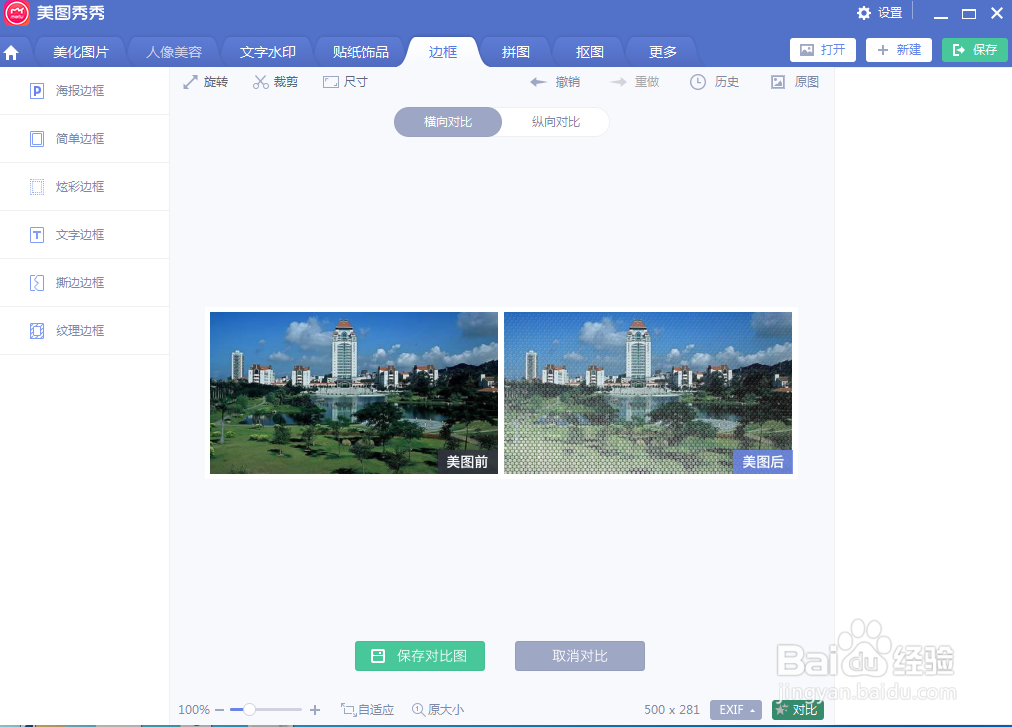Choose 文字边框 in the sidebar

pos(85,235)
